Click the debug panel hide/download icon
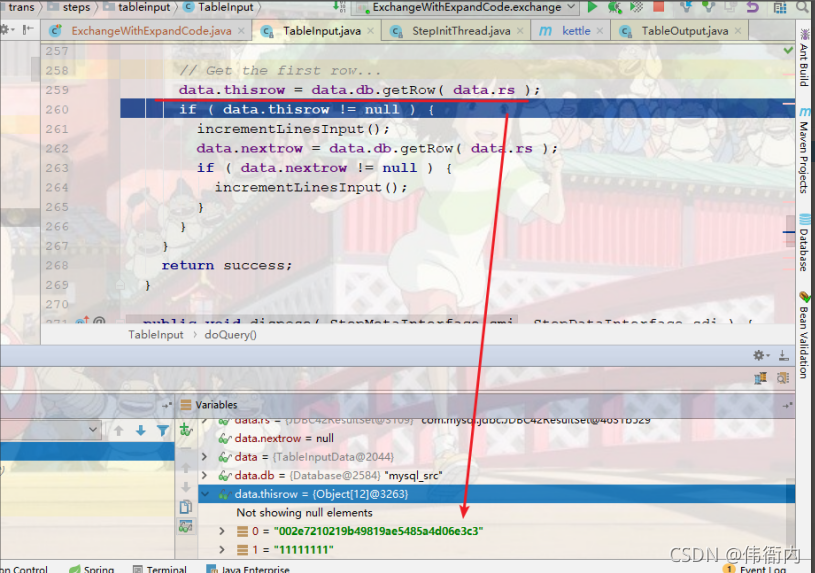Screen dimensions: 815x573 coord(783,356)
